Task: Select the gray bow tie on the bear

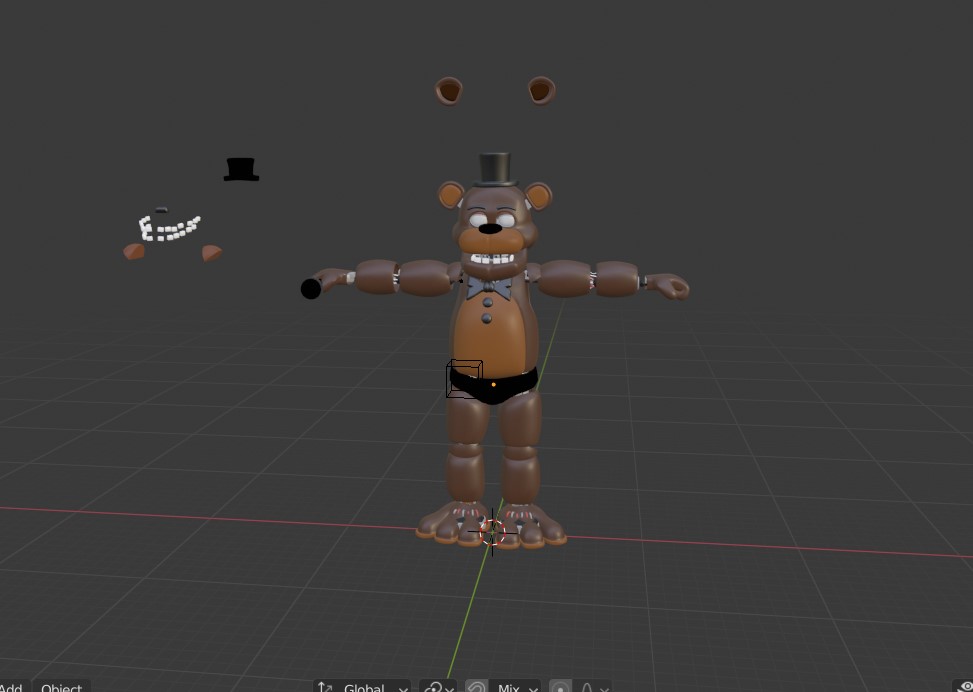Action: pos(488,287)
